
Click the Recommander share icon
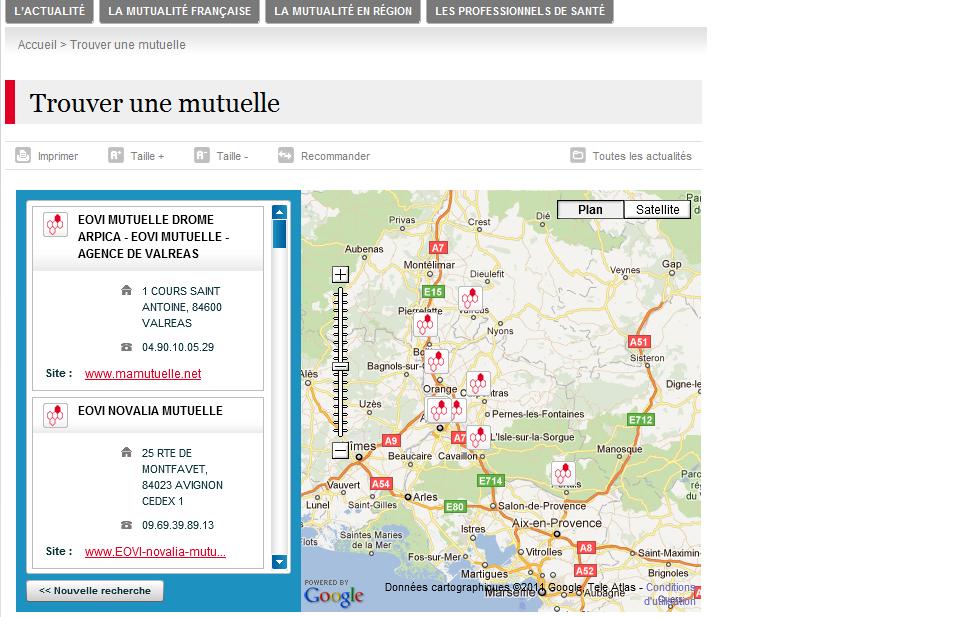click(x=286, y=155)
